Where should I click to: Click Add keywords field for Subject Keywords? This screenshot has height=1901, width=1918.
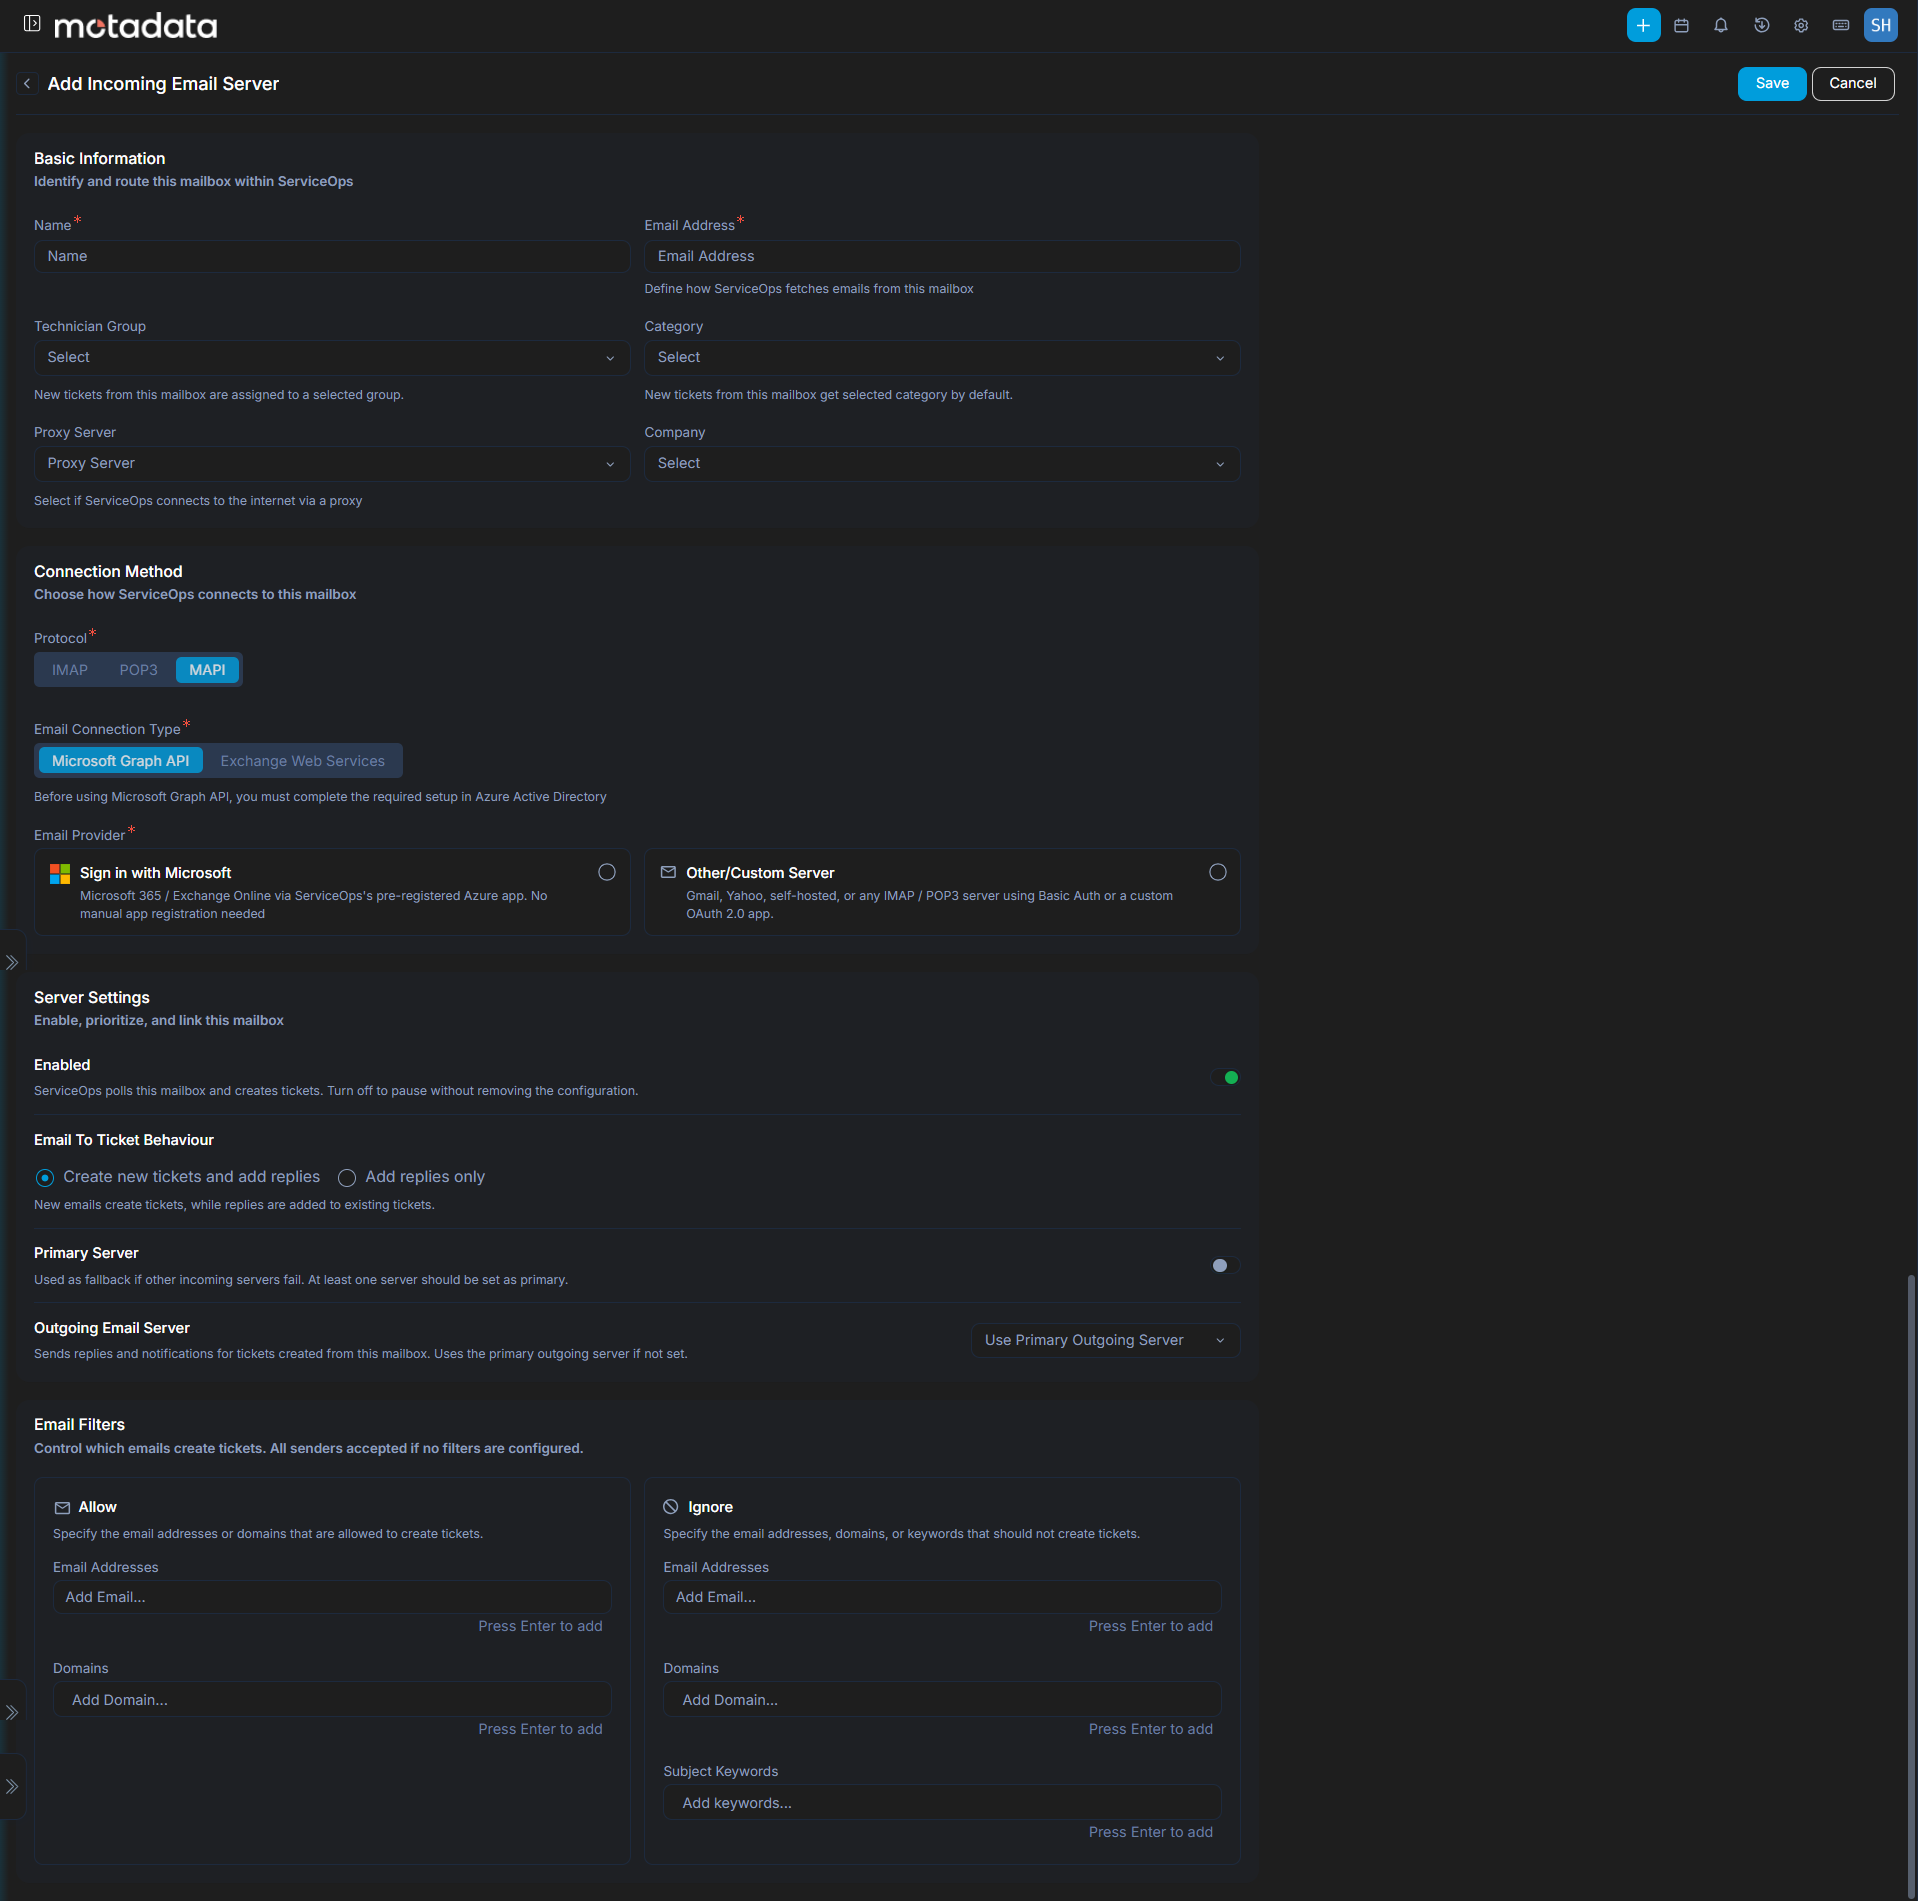[x=942, y=1803]
